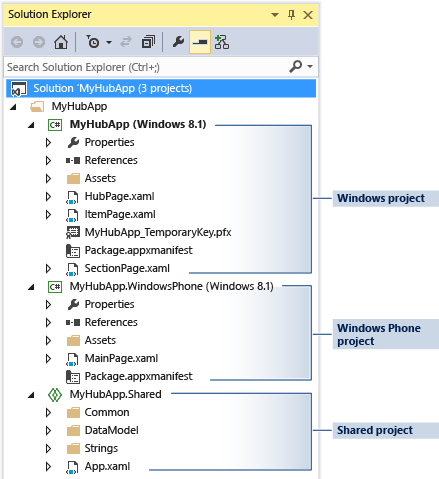The image size is (439, 479).
Task: Open the Pending Changes Filter clock icon
Action: 93,42
